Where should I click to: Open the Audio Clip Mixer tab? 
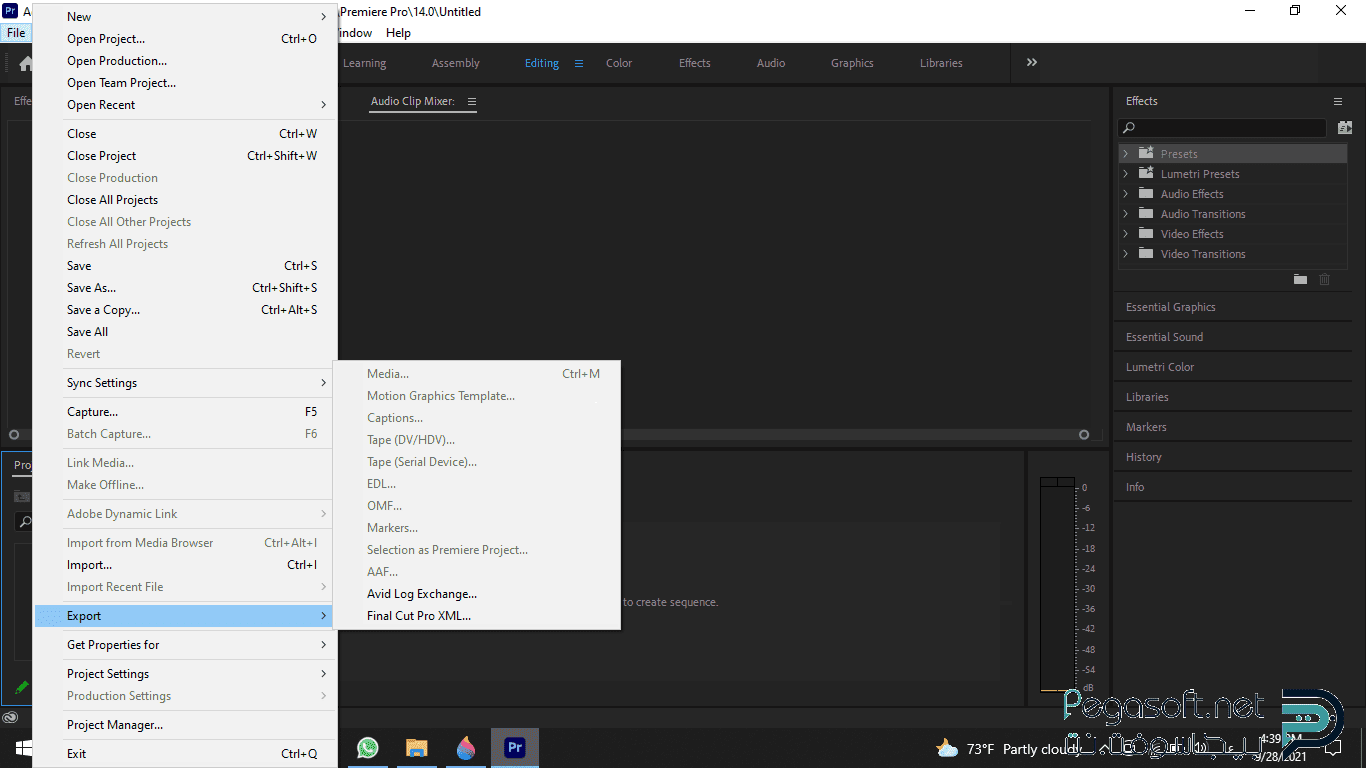[413, 101]
